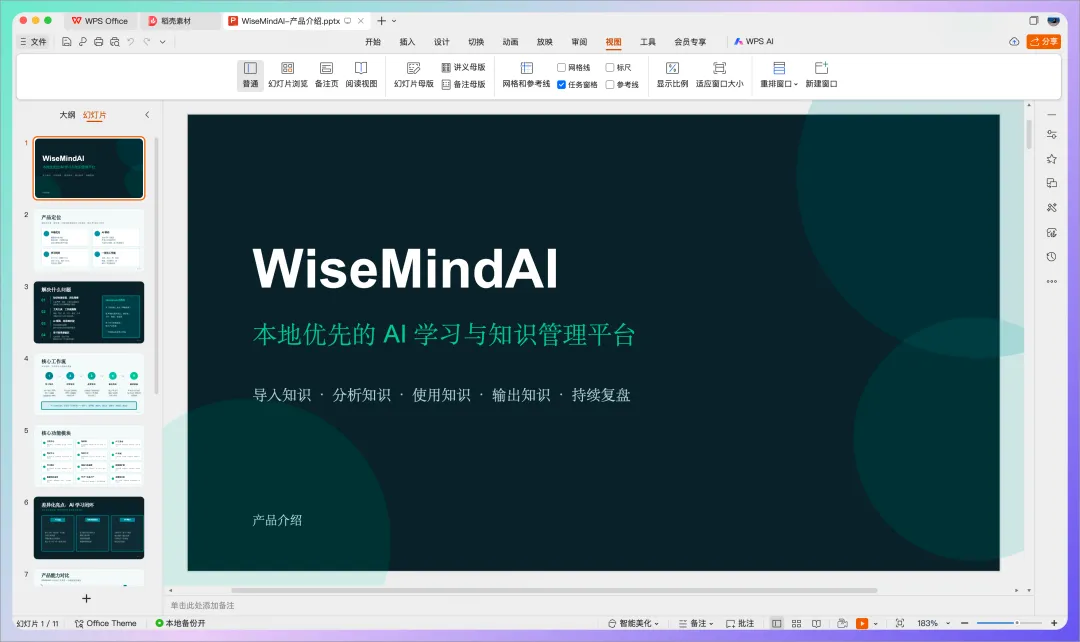Start slideshow with orange play button
This screenshot has height=642, width=1080.
[862, 623]
